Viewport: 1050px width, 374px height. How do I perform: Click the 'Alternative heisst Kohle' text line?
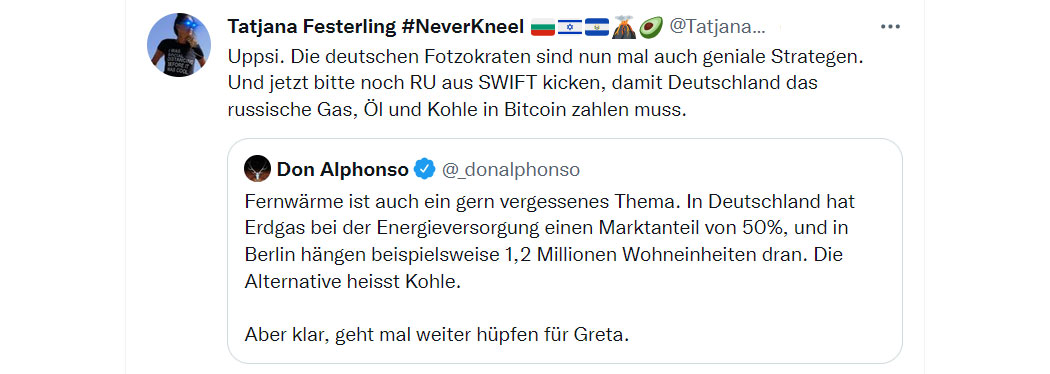(354, 281)
